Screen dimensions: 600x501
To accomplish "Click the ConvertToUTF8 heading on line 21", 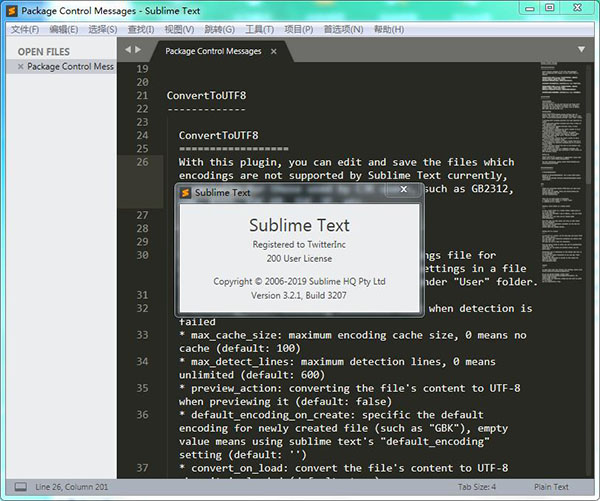I will (206, 95).
